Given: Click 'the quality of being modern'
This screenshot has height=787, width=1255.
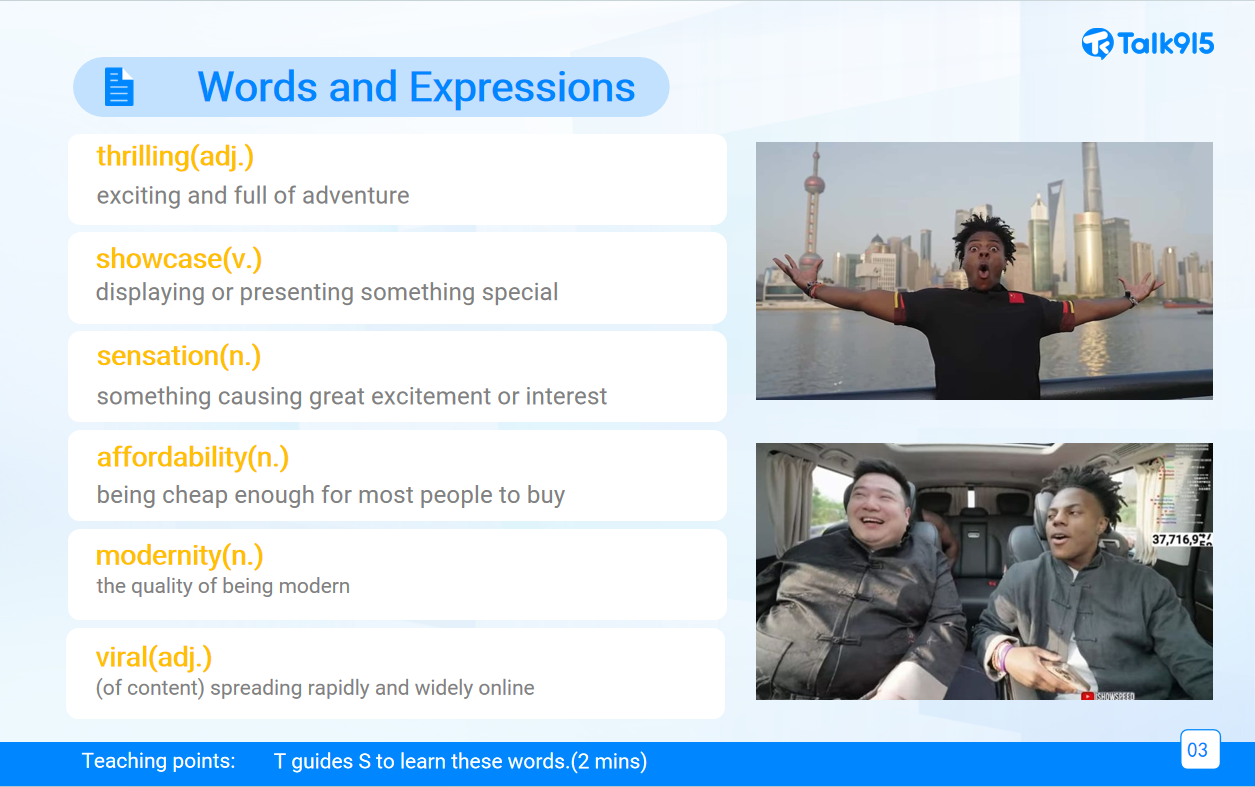Looking at the screenshot, I should 223,586.
